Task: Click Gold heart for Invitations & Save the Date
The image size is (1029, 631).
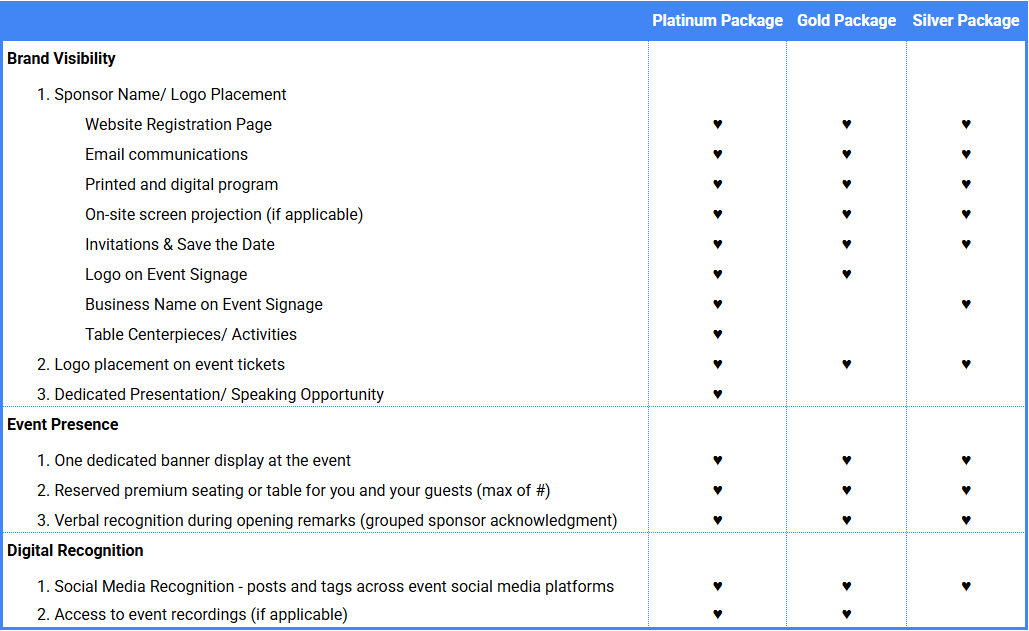Action: [847, 244]
